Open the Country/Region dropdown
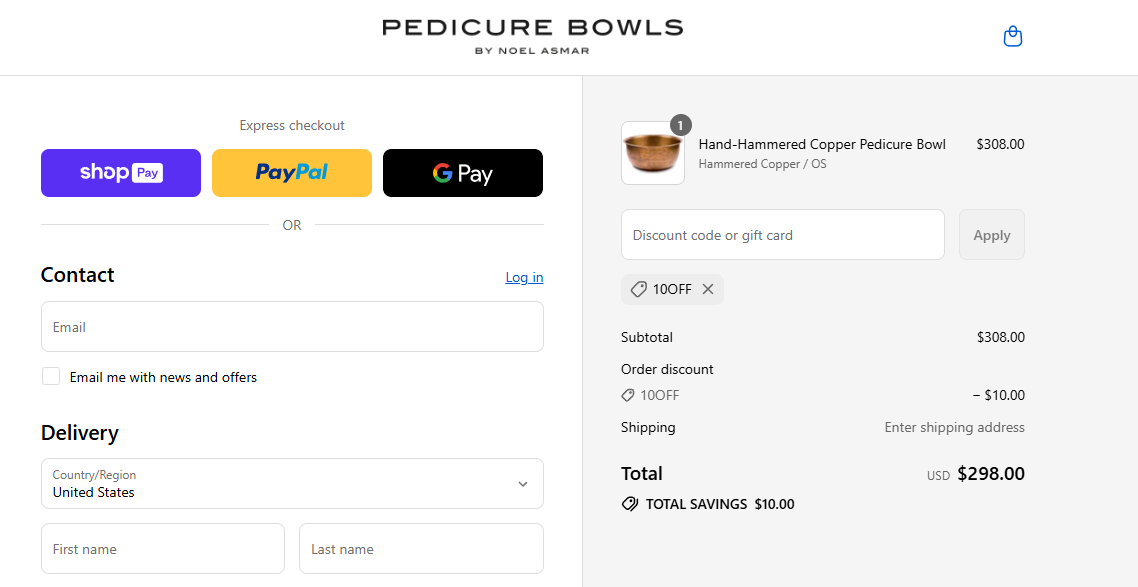 (292, 483)
